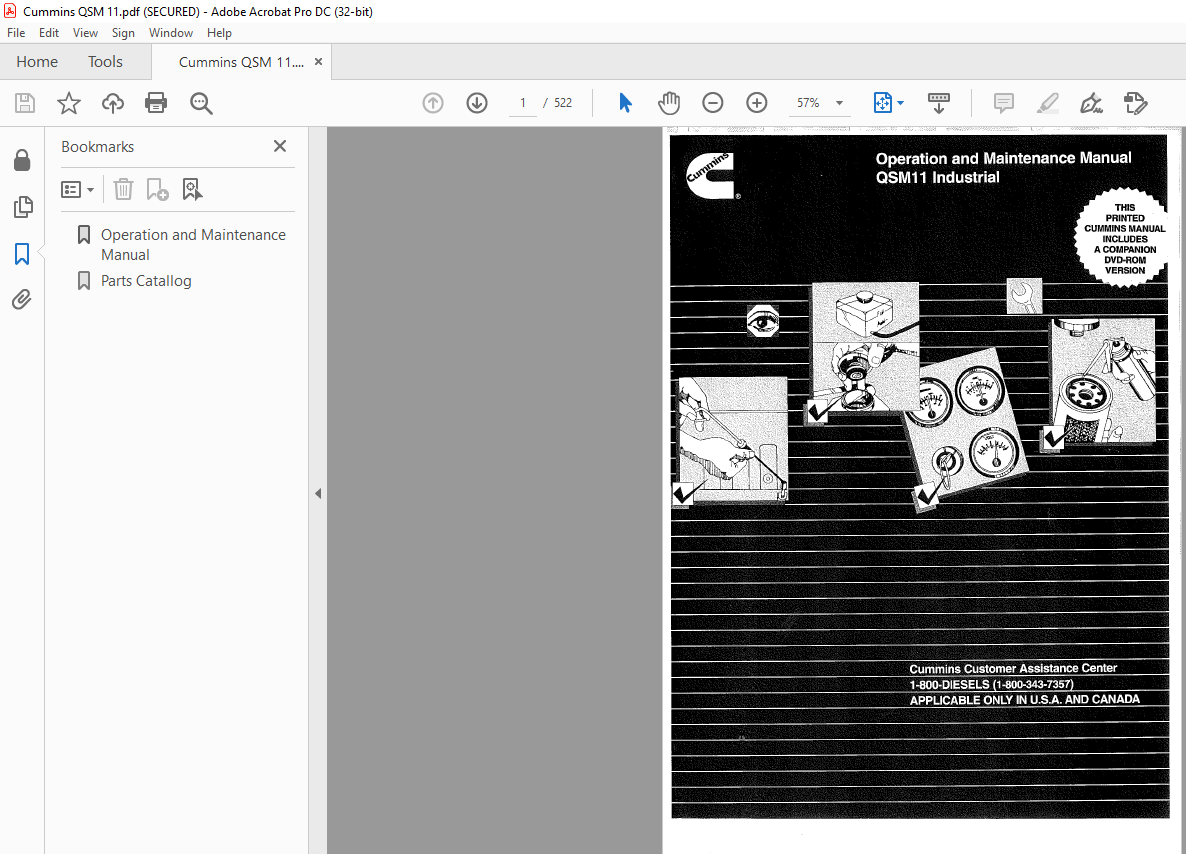This screenshot has height=854, width=1186.
Task: Click the total page count 522
Action: tap(563, 103)
